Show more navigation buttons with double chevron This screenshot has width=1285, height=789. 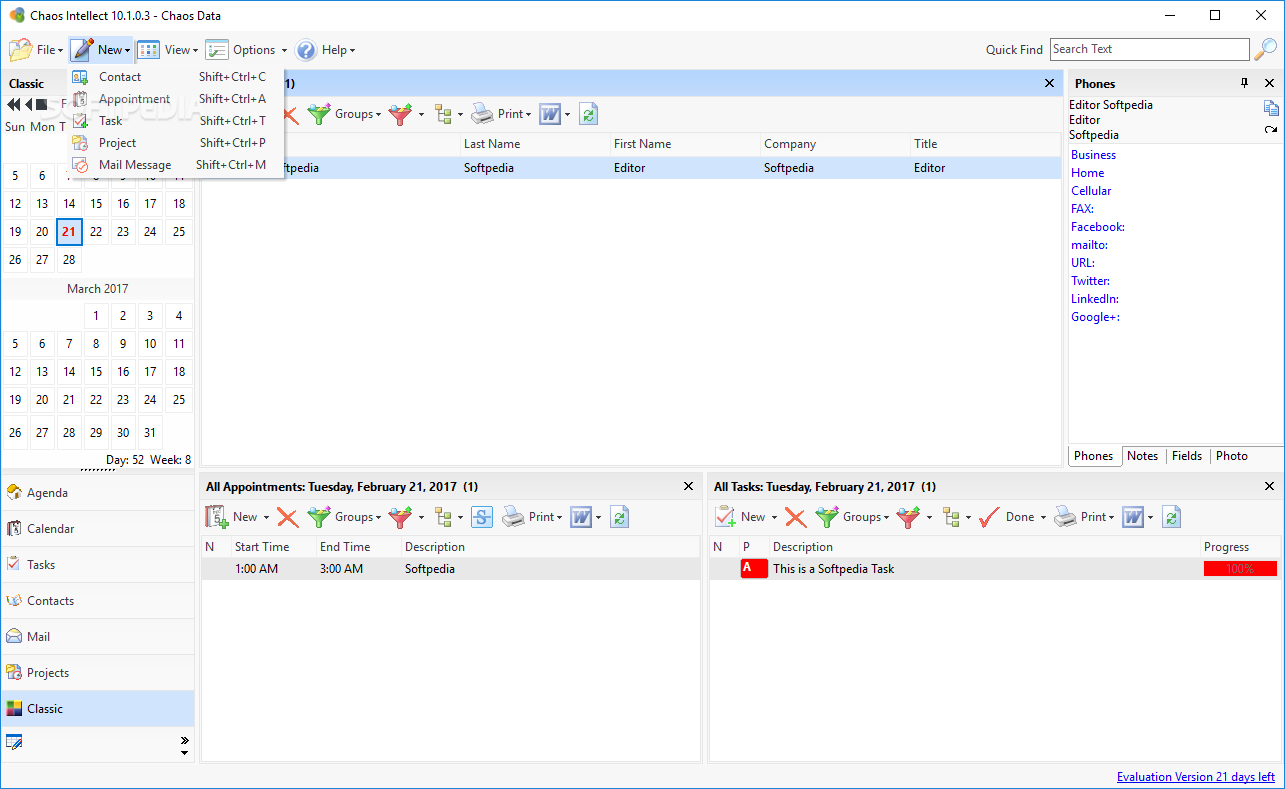click(184, 740)
